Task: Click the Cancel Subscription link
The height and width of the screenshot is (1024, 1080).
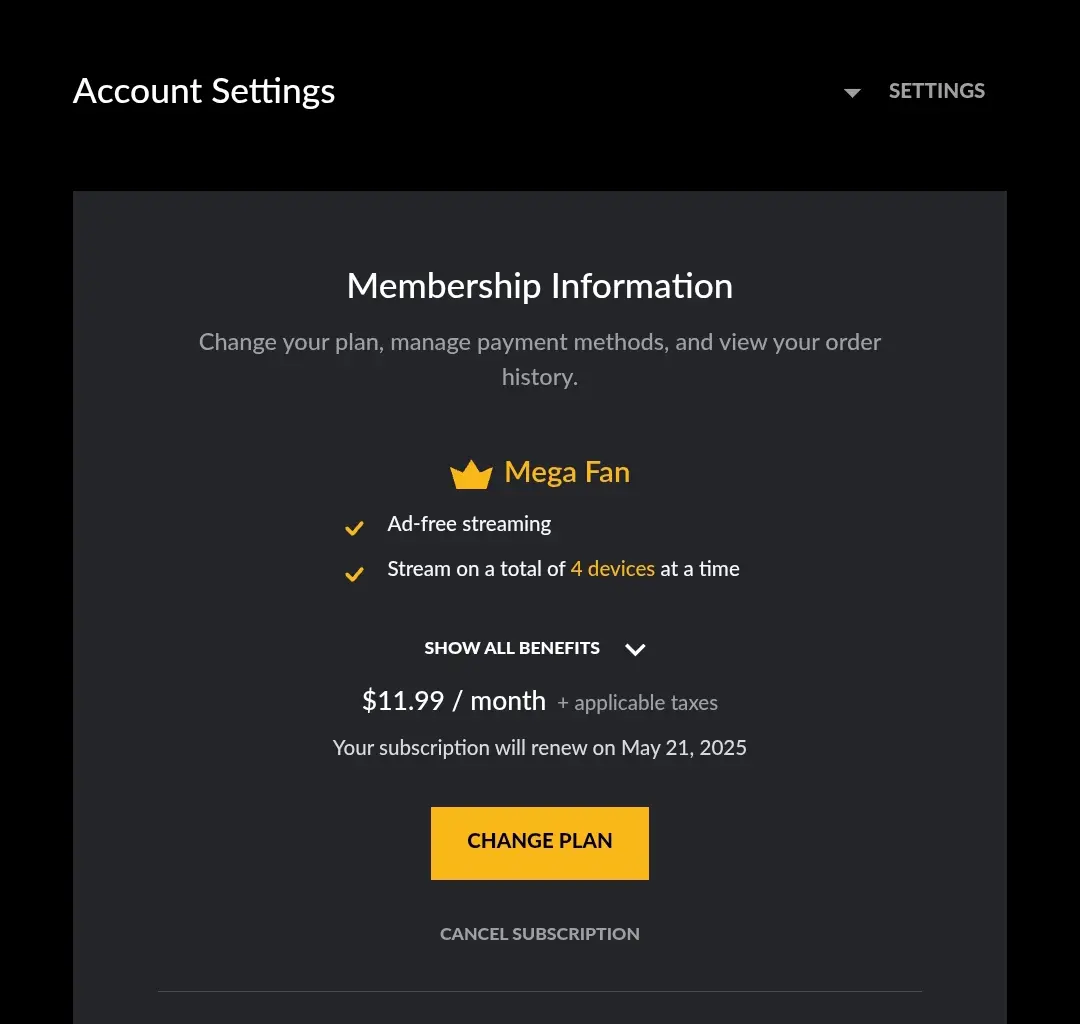Action: (x=540, y=934)
